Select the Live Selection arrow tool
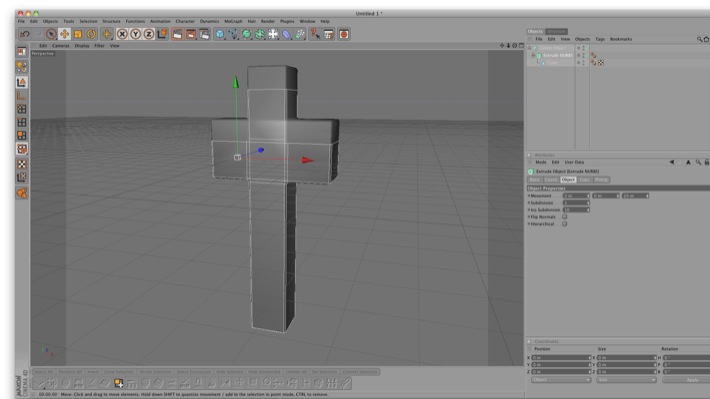The height and width of the screenshot is (399, 710). coord(51,34)
